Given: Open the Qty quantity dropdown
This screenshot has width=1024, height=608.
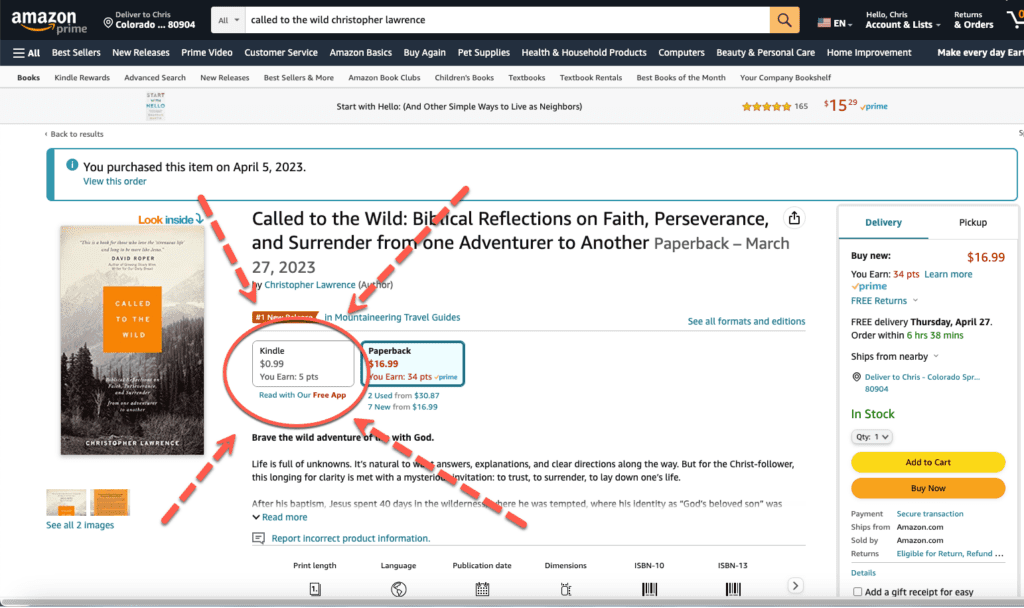Looking at the screenshot, I should coord(871,437).
